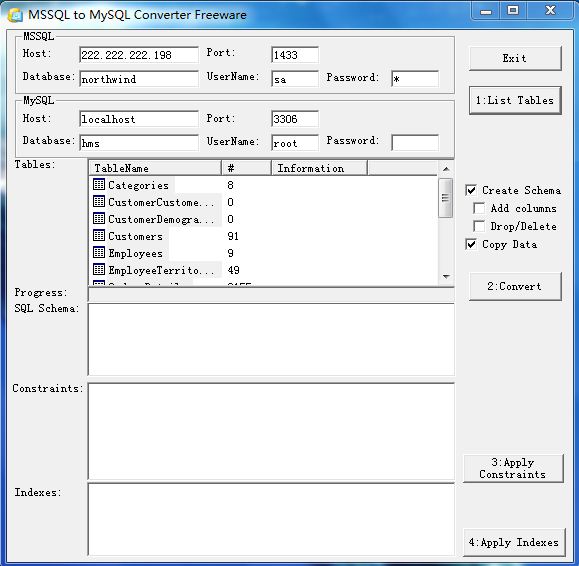Sort by the # column header
Image resolution: width=579 pixels, height=566 pixels.
pyautogui.click(x=246, y=168)
